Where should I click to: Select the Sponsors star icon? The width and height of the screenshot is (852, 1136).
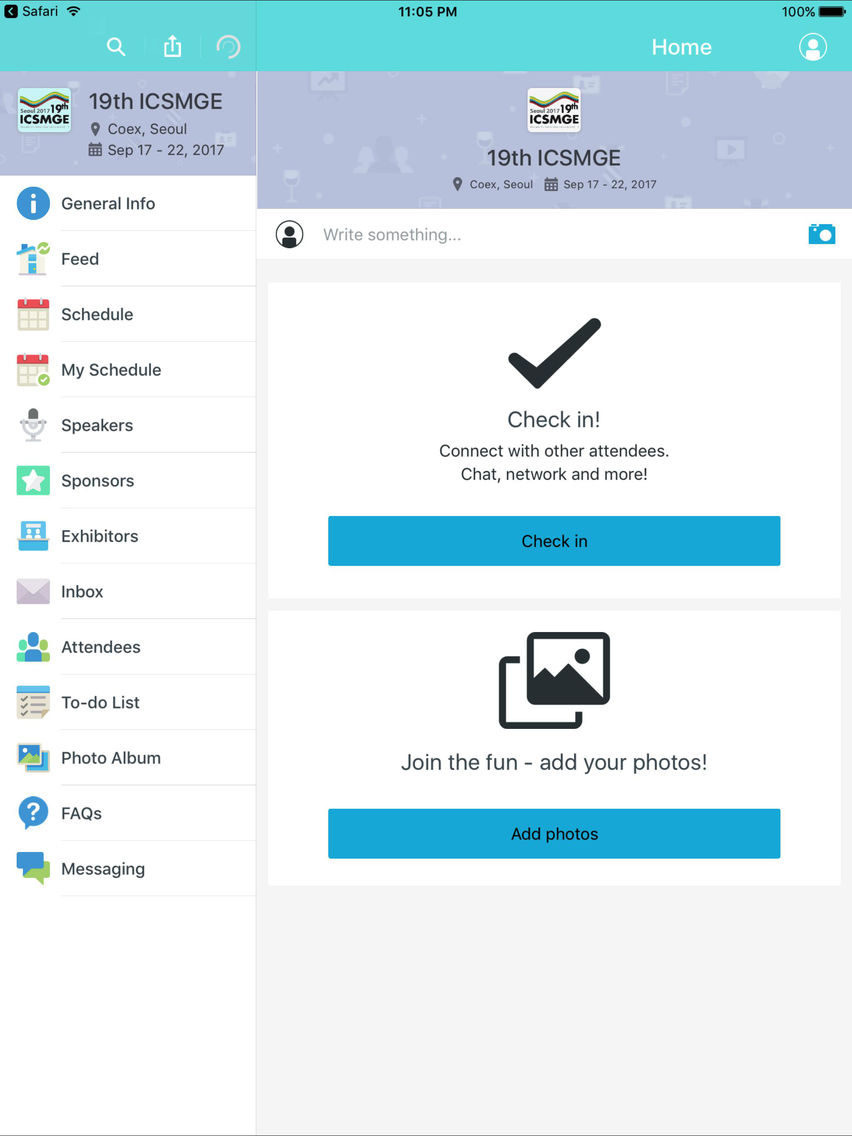click(33, 480)
